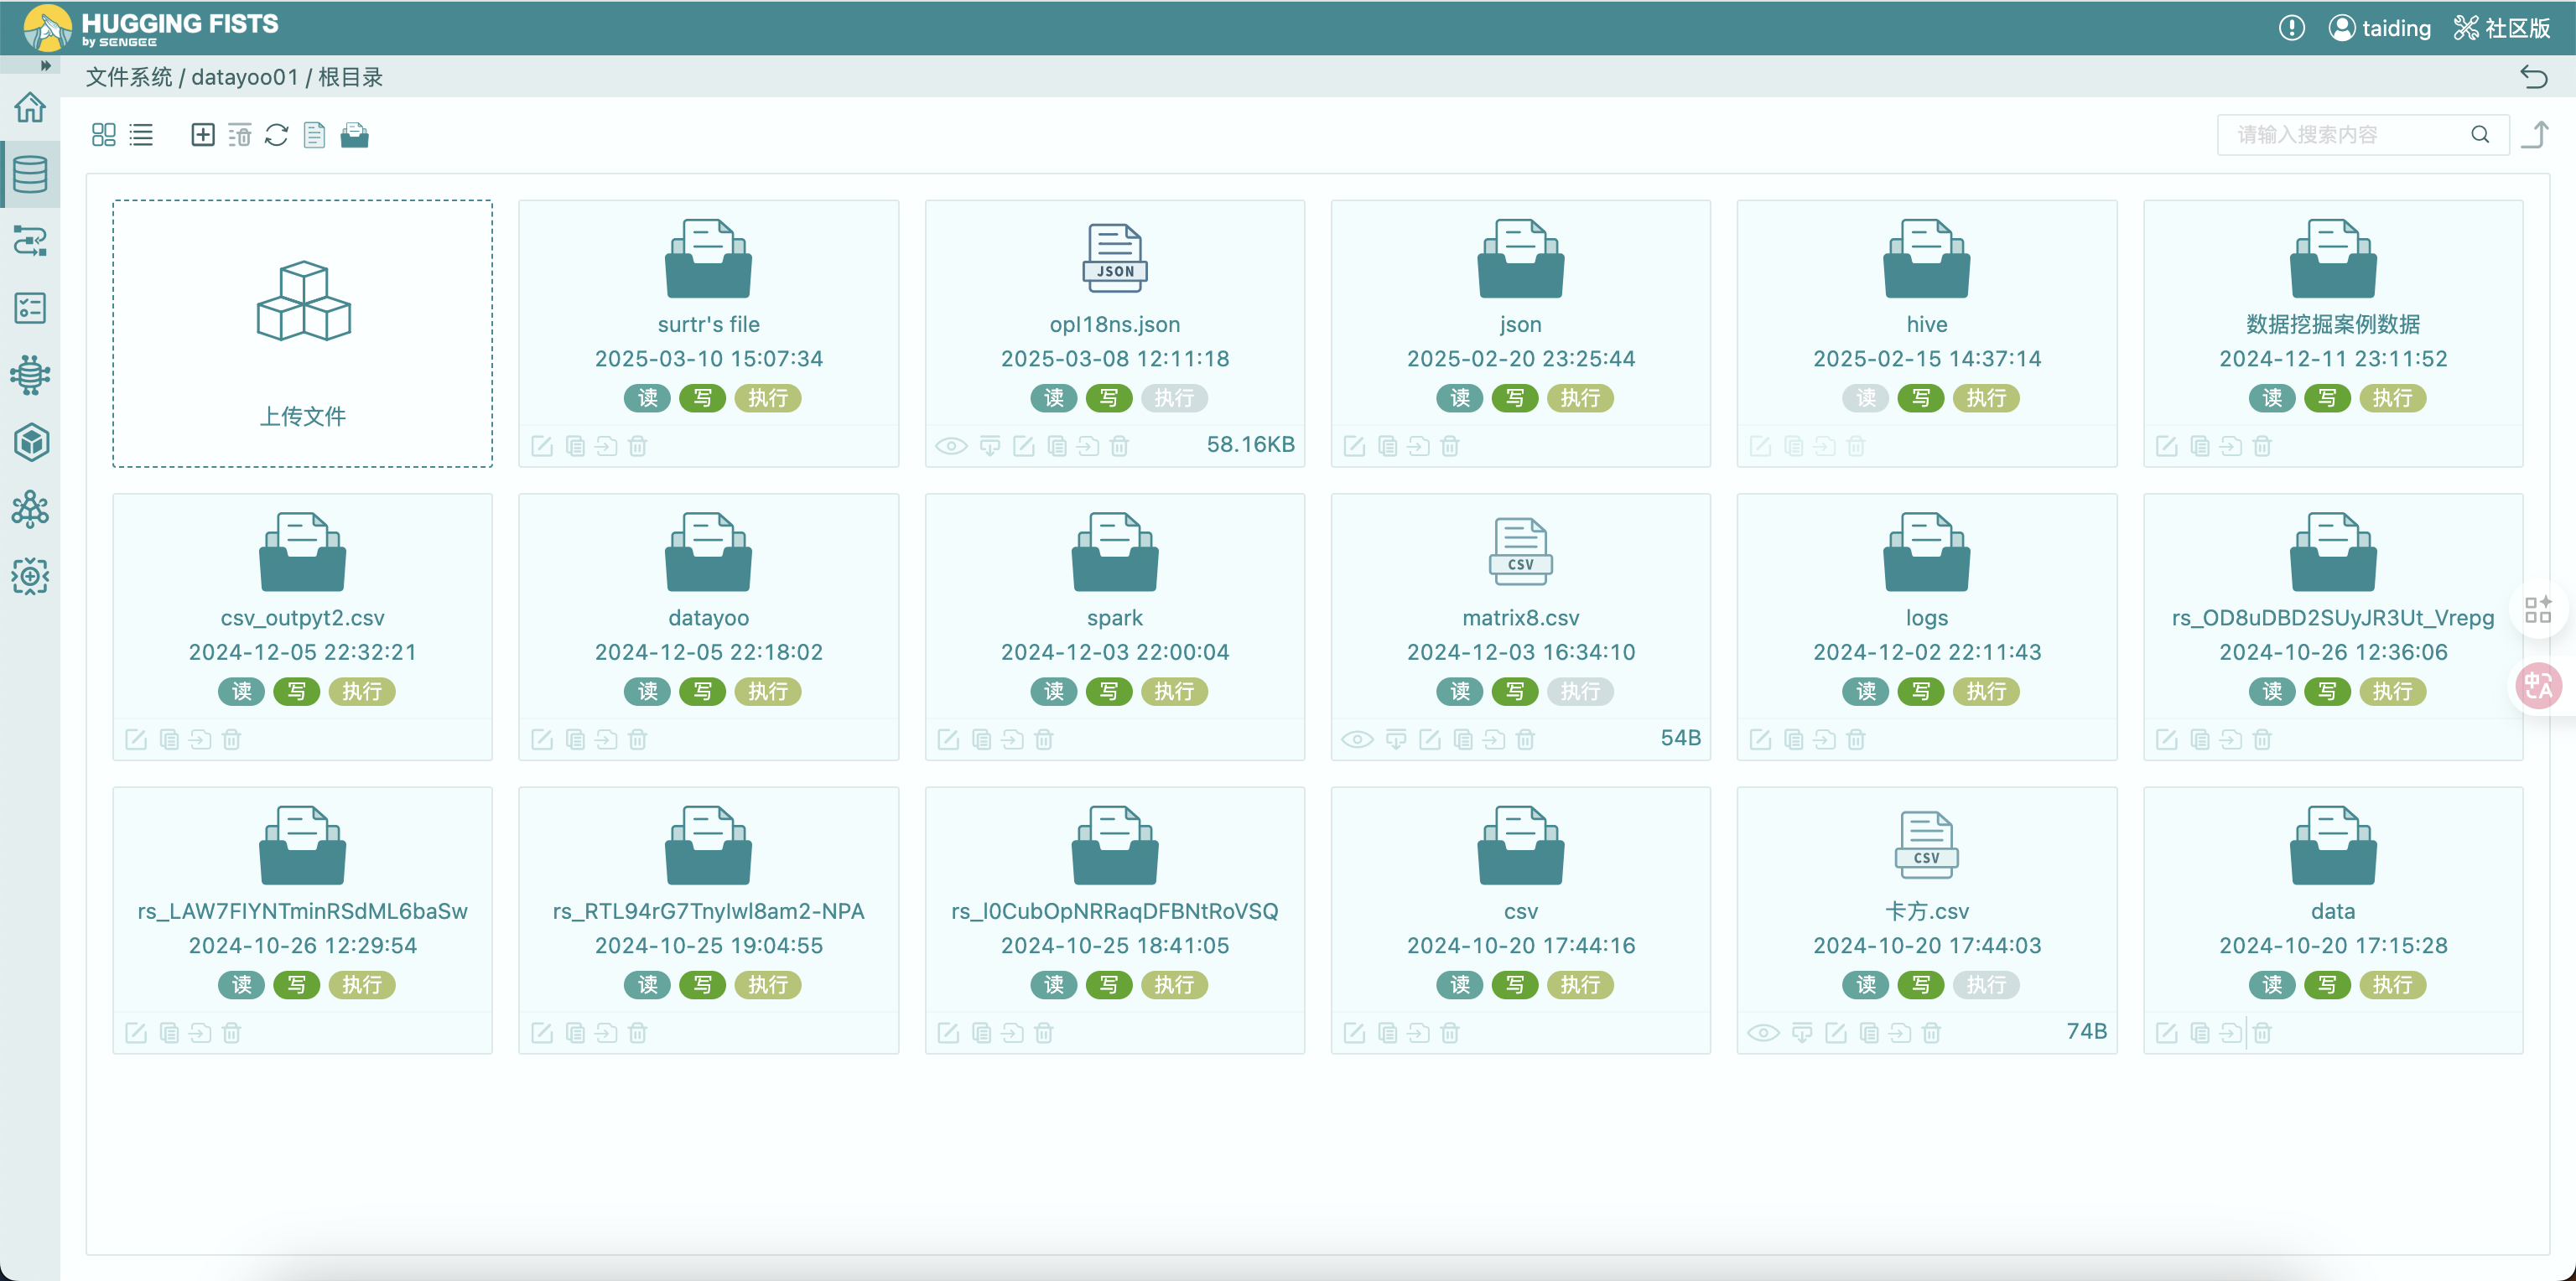
Task: Click the back arrow at top right
Action: click(2533, 77)
